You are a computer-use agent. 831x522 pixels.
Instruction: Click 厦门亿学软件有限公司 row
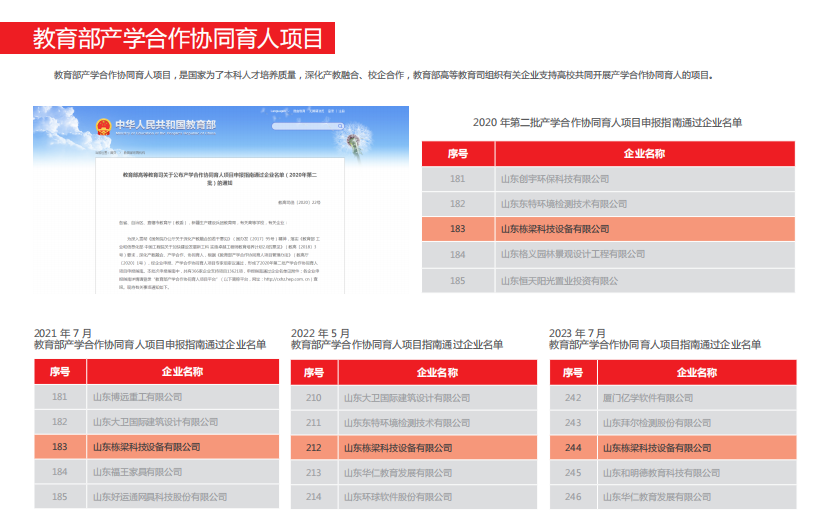click(673, 397)
